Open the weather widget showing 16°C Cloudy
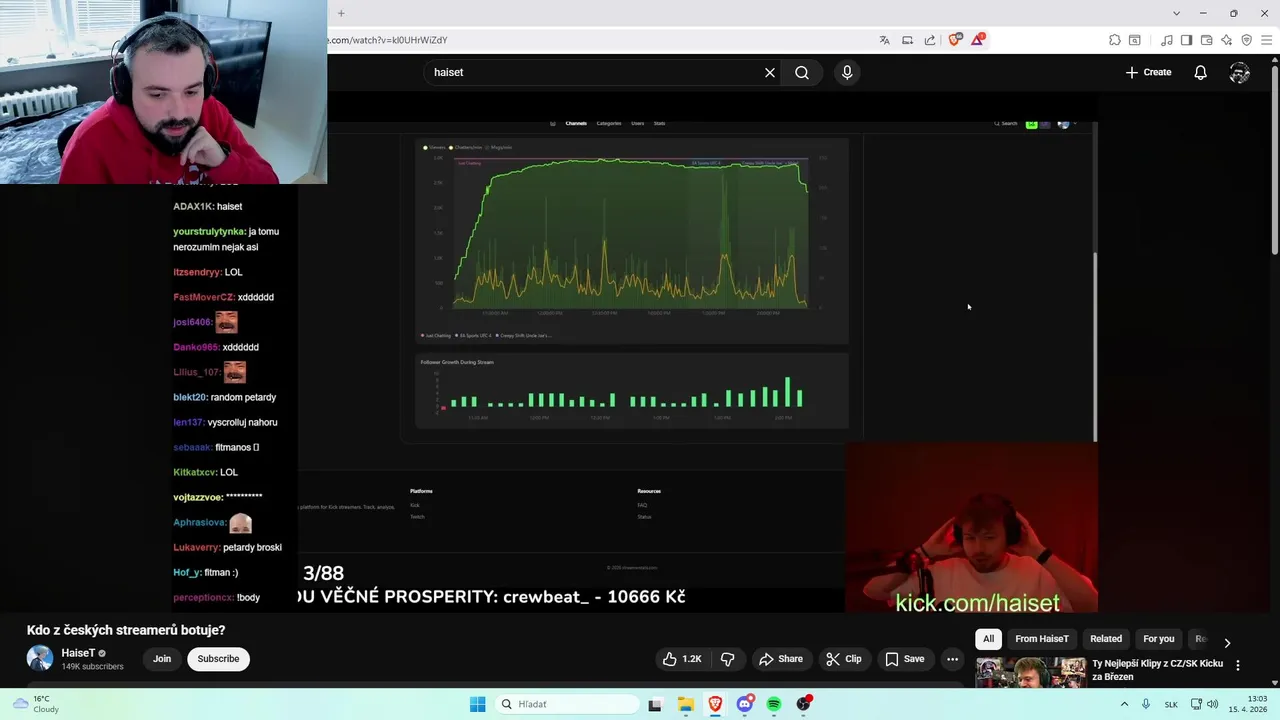This screenshot has height=720, width=1280. [34, 704]
